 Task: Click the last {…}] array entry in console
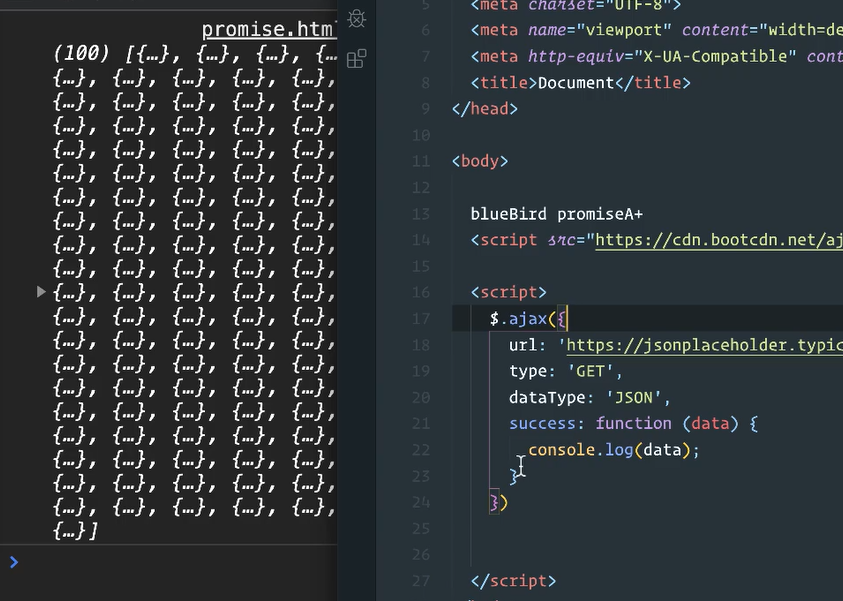[x=75, y=531]
